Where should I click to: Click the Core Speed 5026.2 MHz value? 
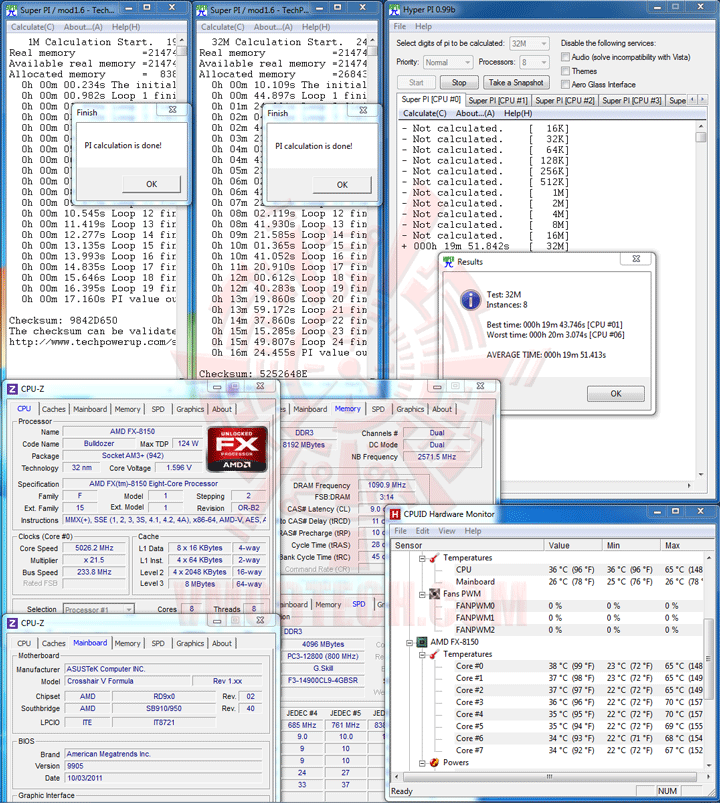[x=94, y=548]
